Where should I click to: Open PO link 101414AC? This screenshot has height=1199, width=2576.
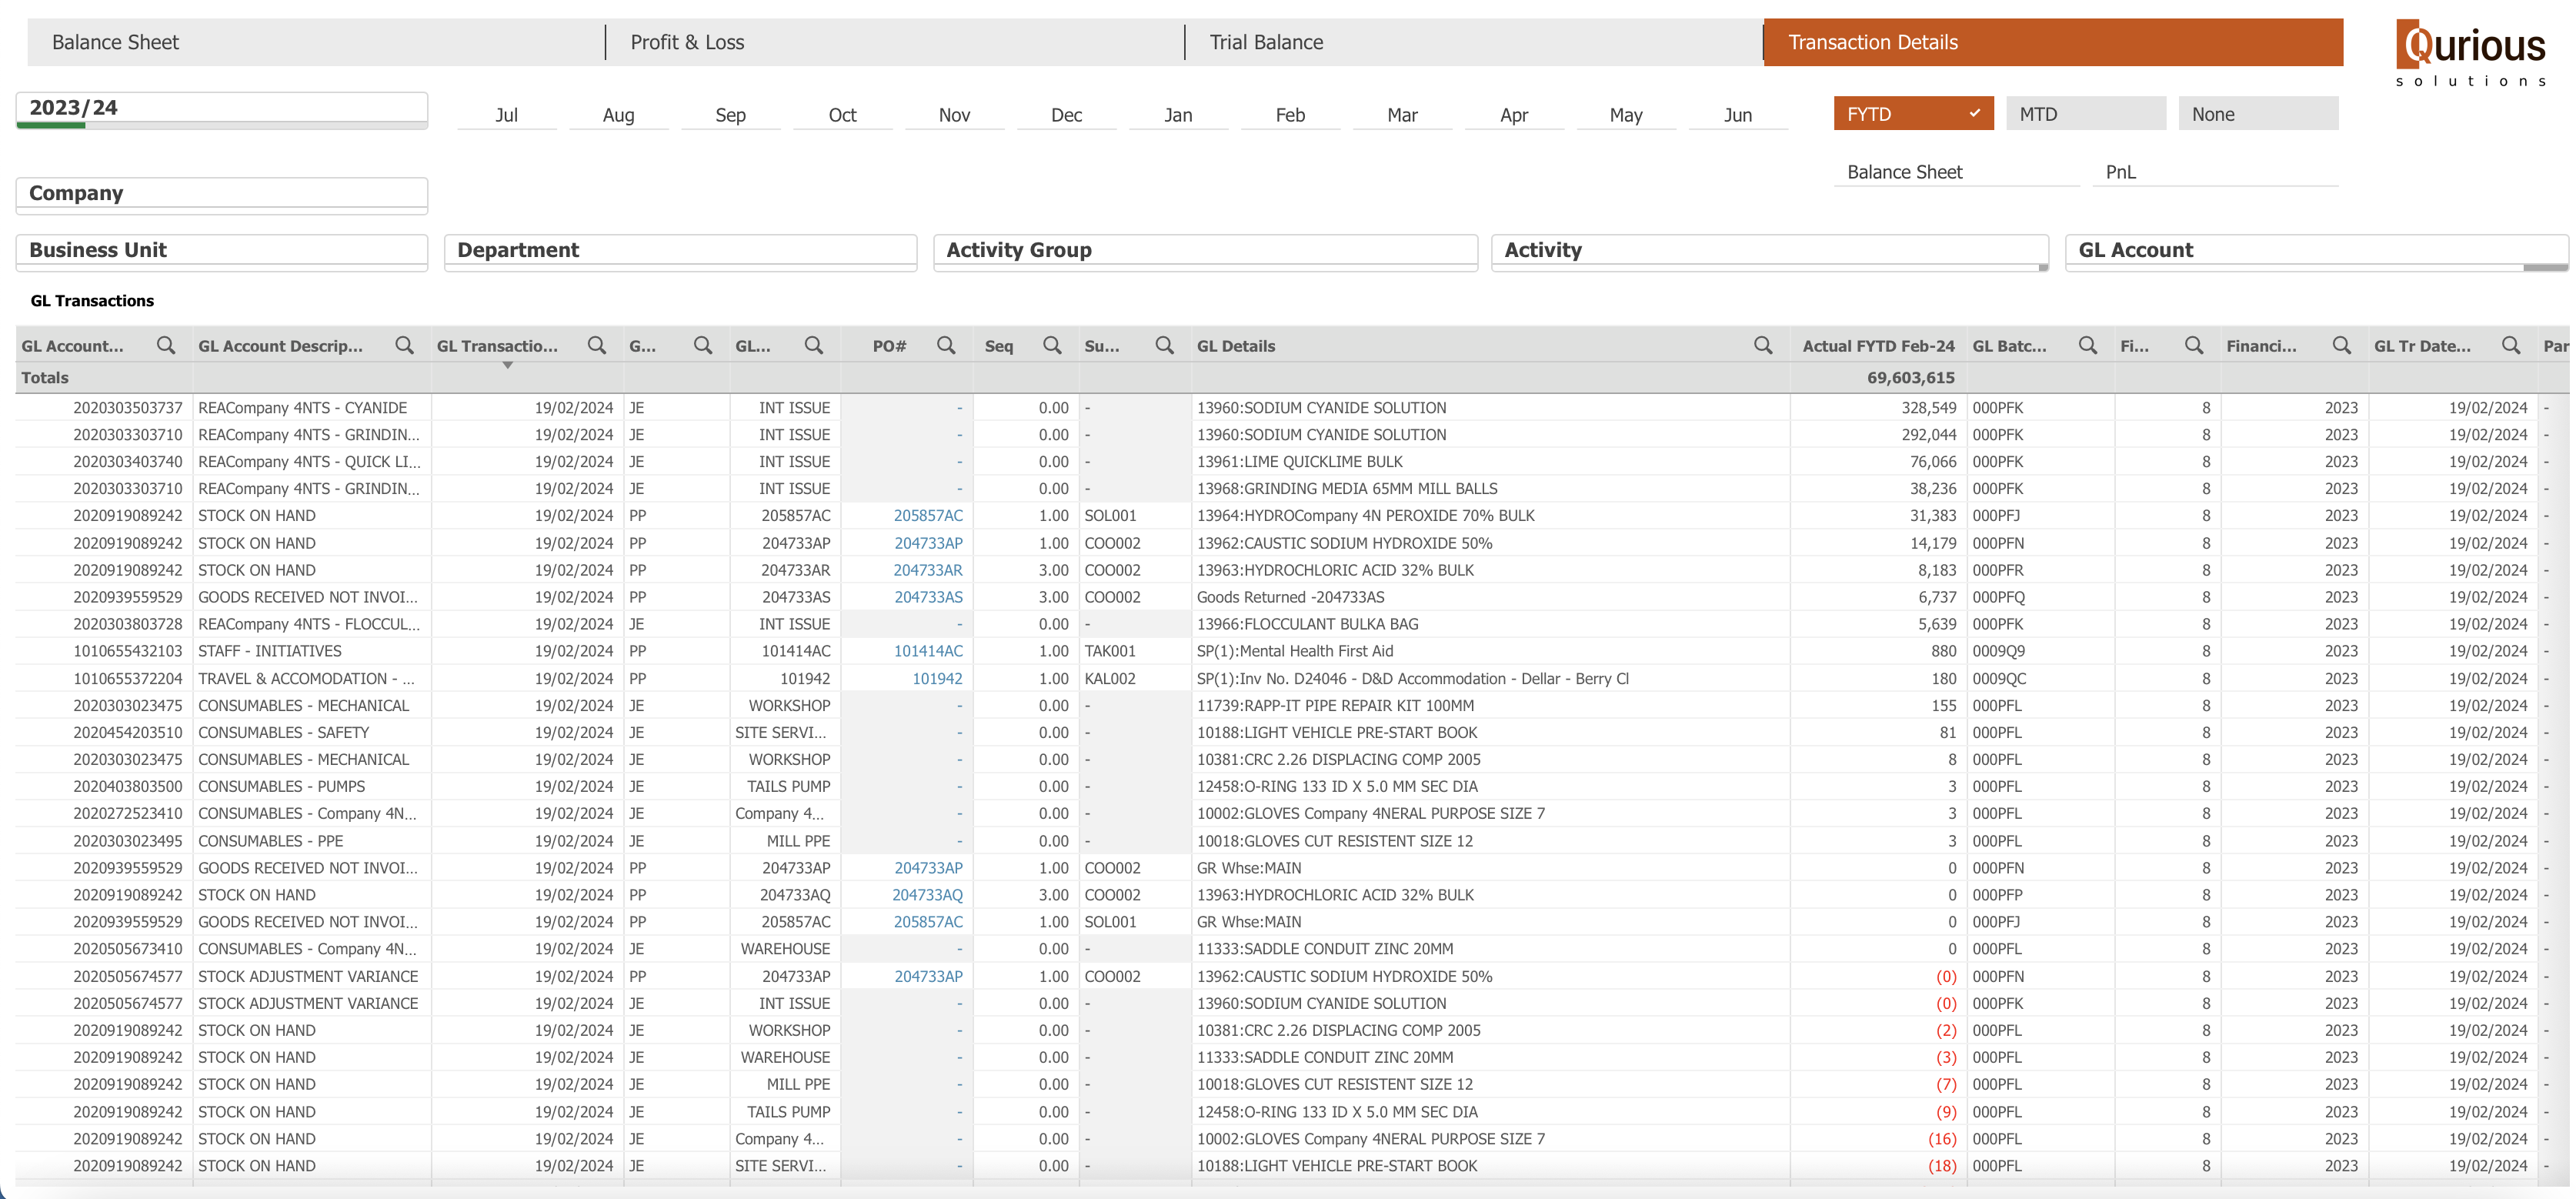point(928,651)
